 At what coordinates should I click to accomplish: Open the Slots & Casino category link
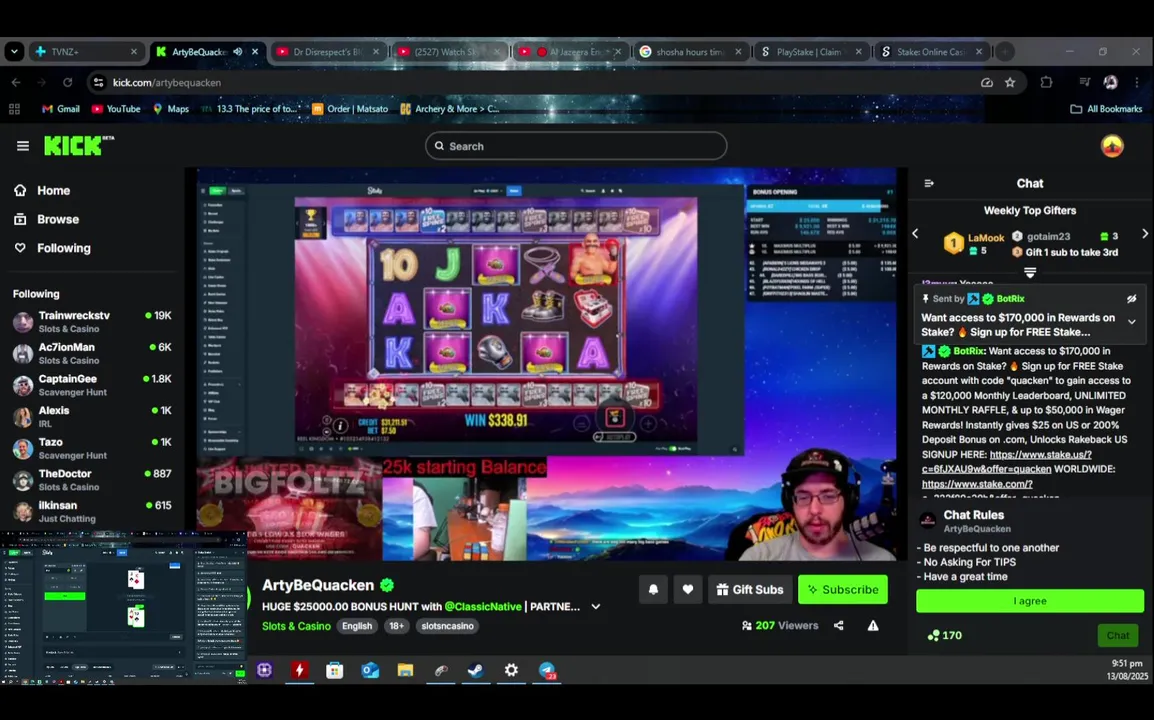[296, 626]
